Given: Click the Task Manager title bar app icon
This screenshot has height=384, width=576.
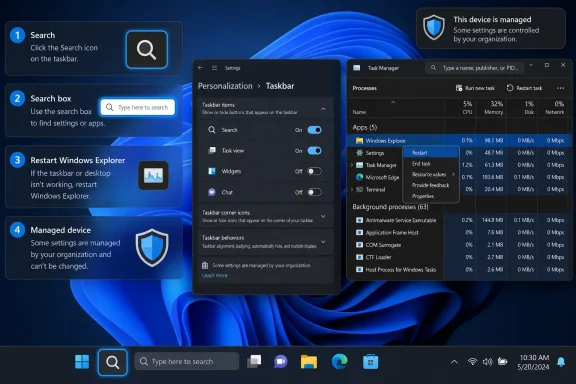Looking at the screenshot, I should tap(356, 68).
